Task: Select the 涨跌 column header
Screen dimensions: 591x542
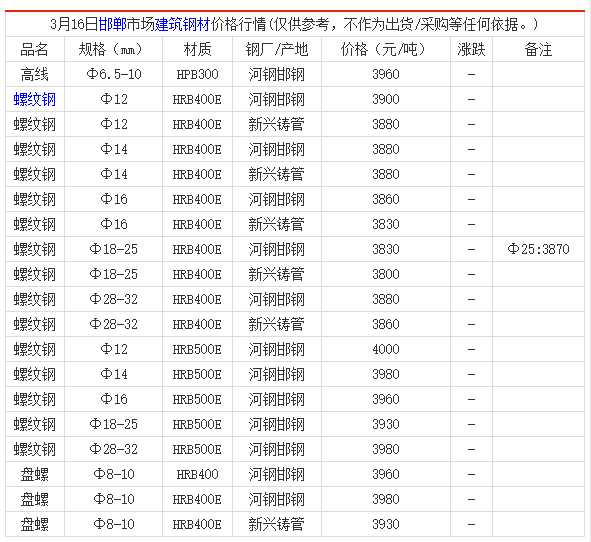Action: pyautogui.click(x=471, y=49)
